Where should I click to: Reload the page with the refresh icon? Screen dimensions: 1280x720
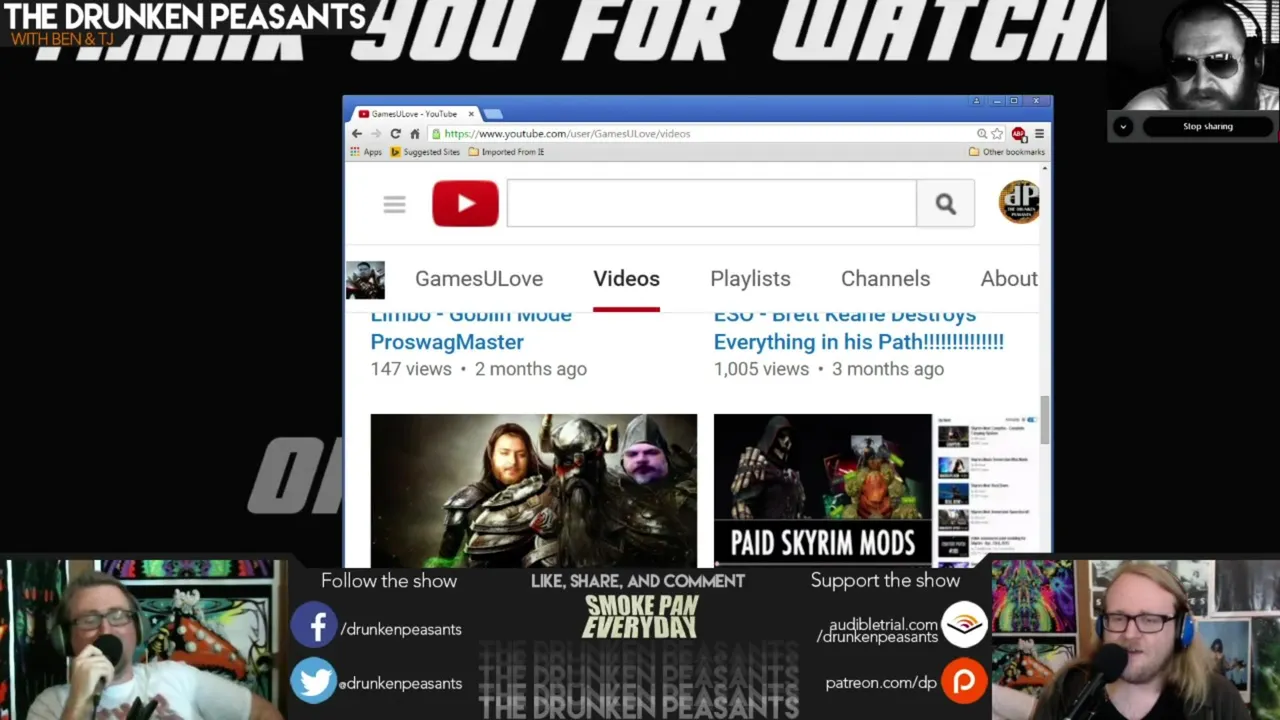[395, 134]
